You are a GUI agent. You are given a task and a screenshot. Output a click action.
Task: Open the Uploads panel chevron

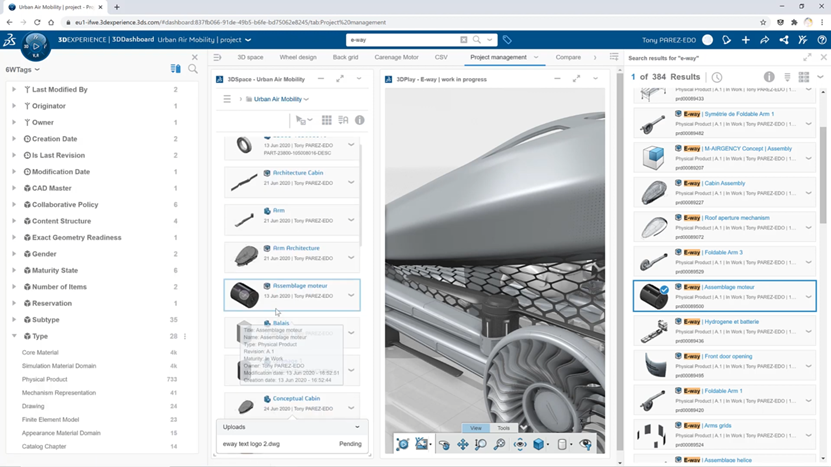point(357,427)
